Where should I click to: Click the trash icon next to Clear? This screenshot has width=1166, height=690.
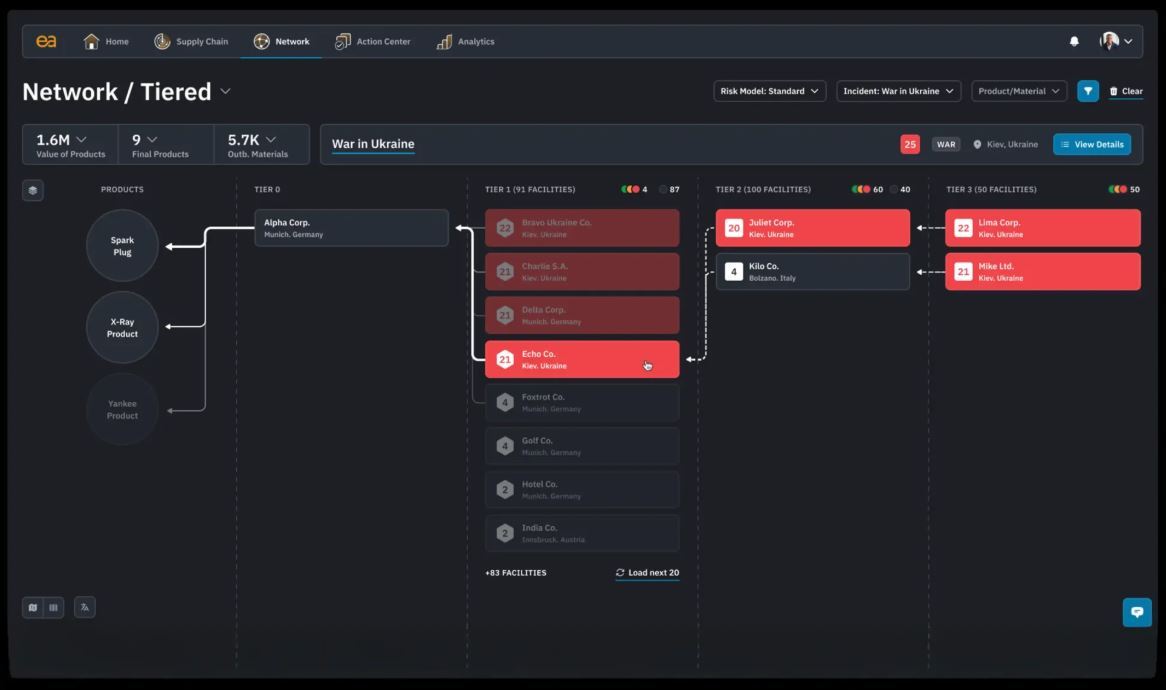1113,91
